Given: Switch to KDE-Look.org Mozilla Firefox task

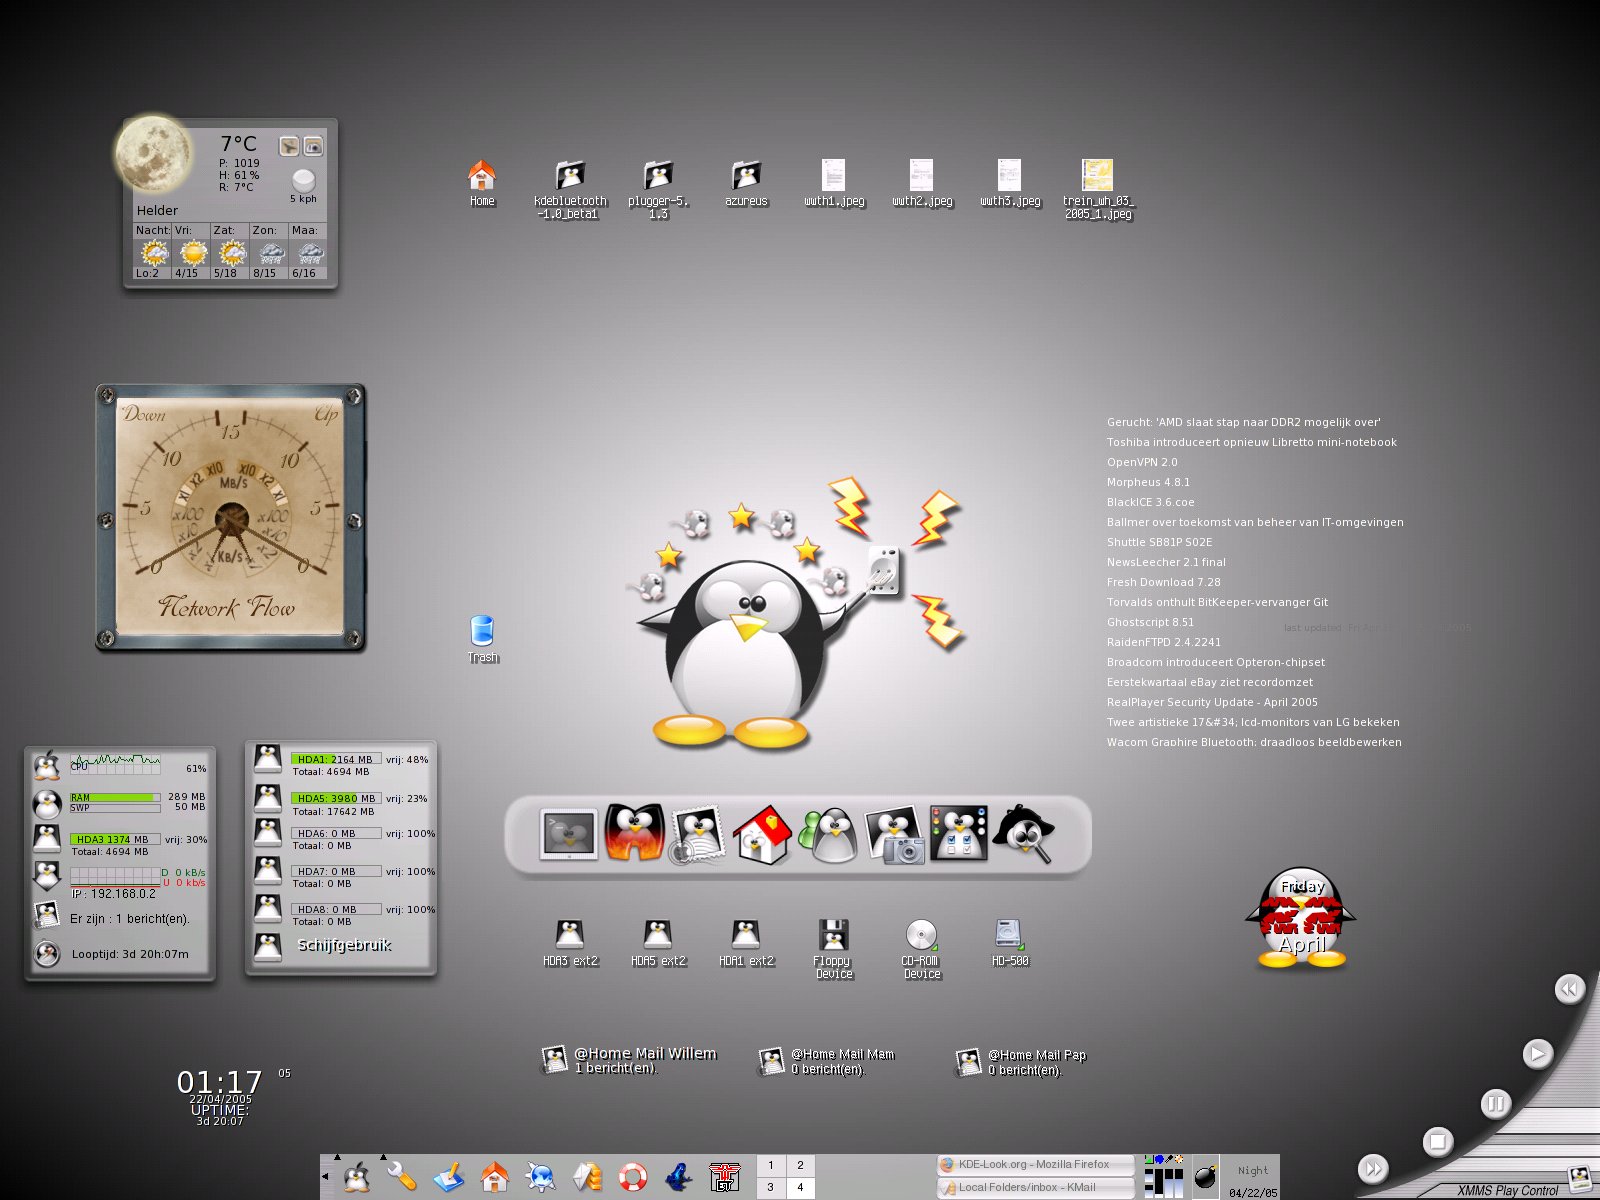Looking at the screenshot, I should click(1035, 1164).
